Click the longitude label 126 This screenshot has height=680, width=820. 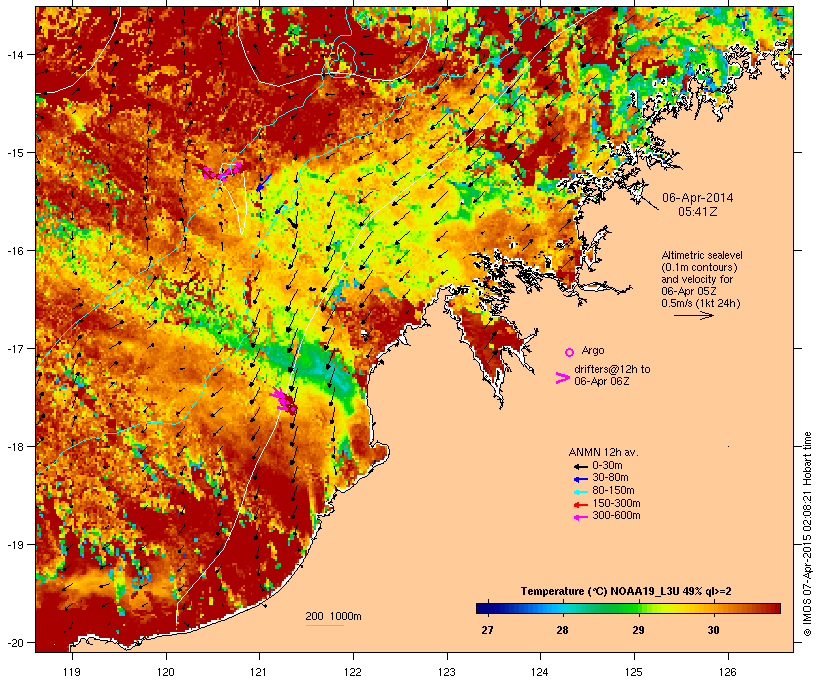[x=728, y=672]
